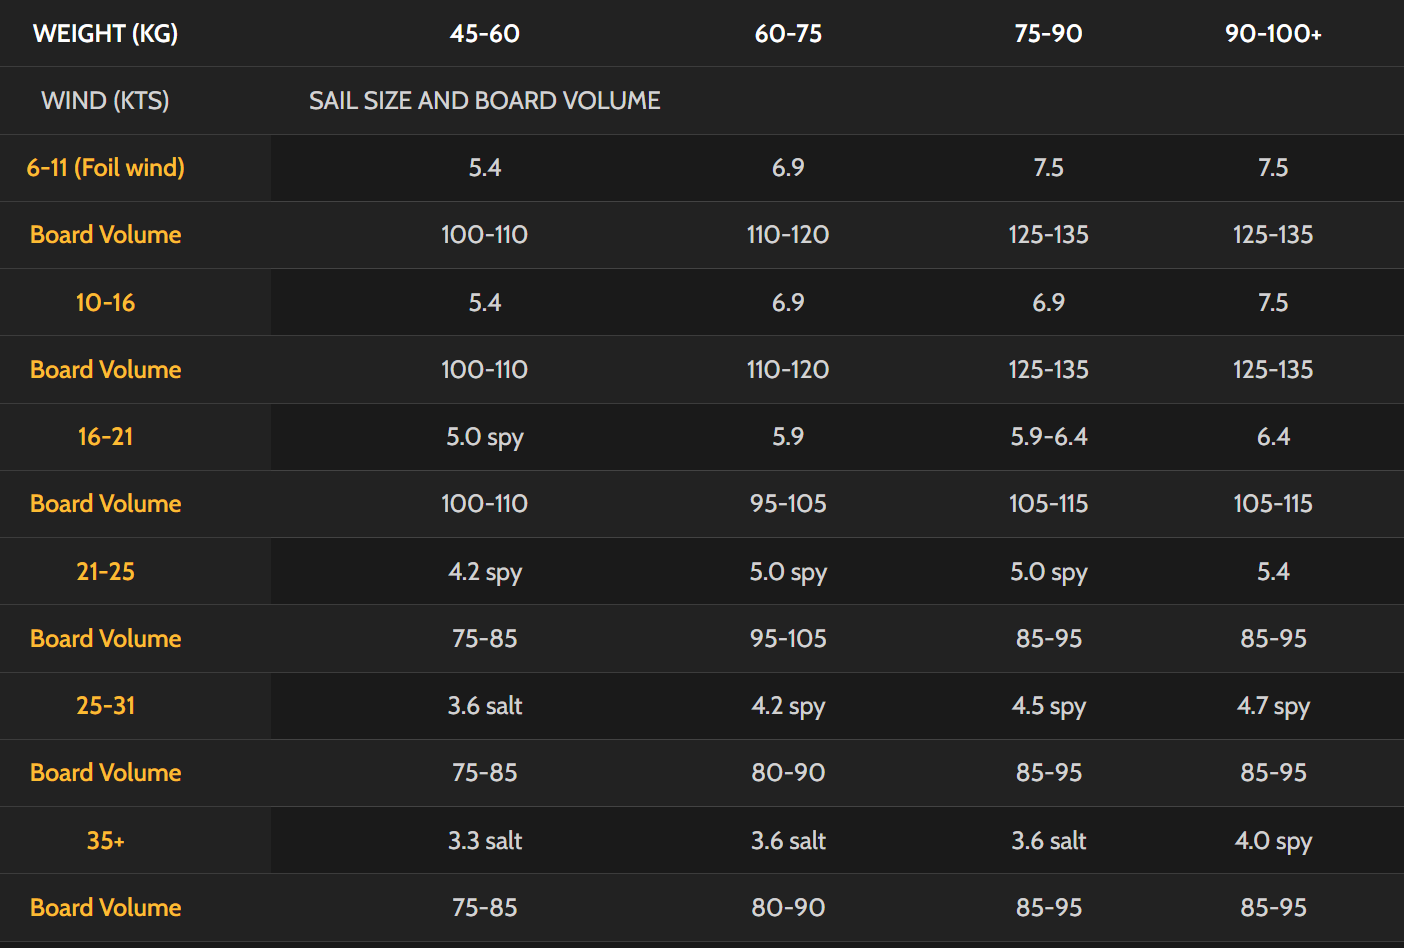The height and width of the screenshot is (948, 1404).
Task: Select the 45-60 weight column header
Action: point(485,34)
